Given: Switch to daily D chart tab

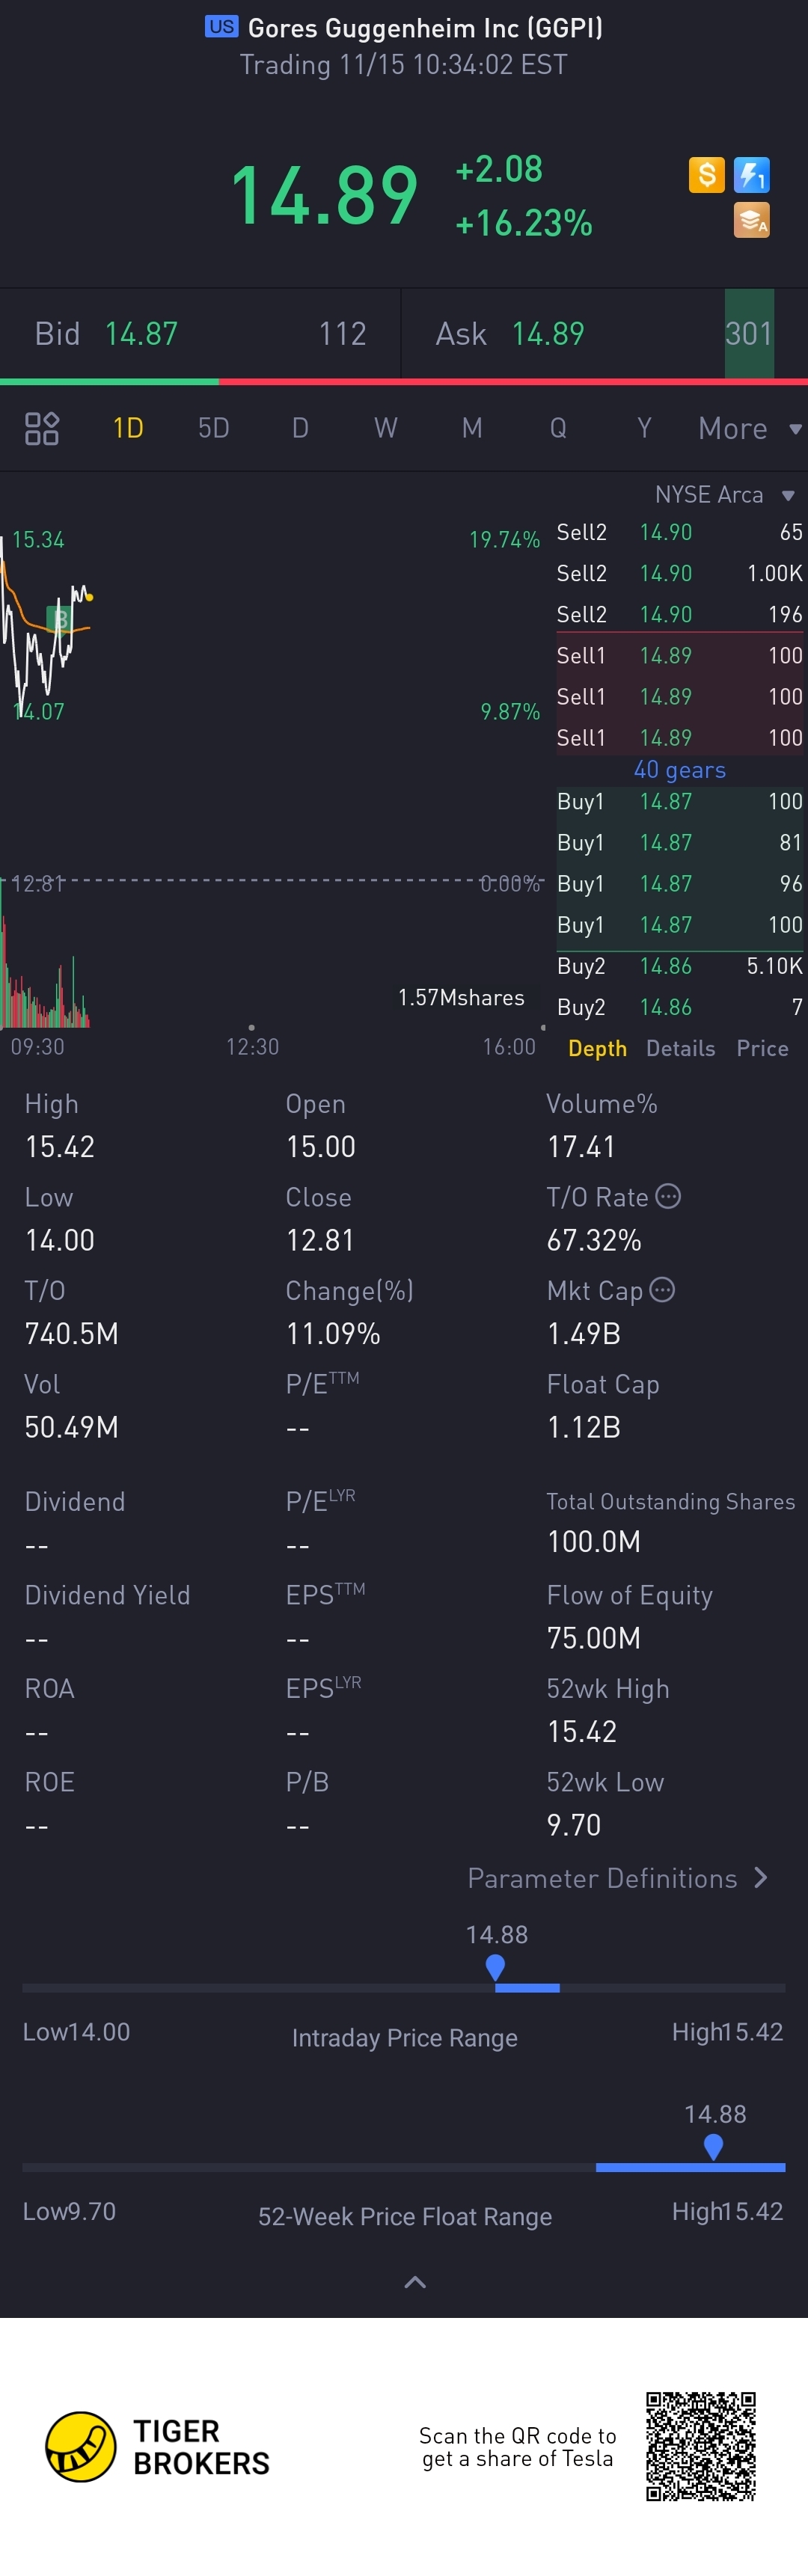Looking at the screenshot, I should [300, 428].
